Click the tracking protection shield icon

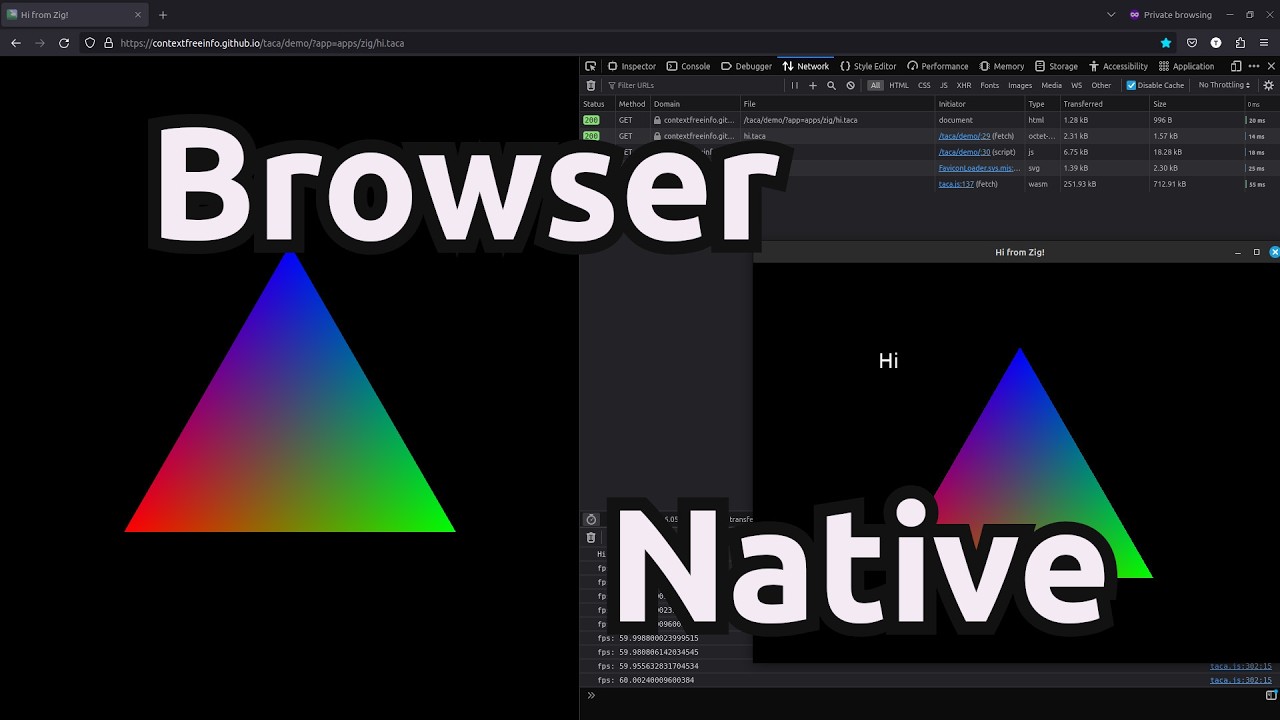click(x=90, y=43)
